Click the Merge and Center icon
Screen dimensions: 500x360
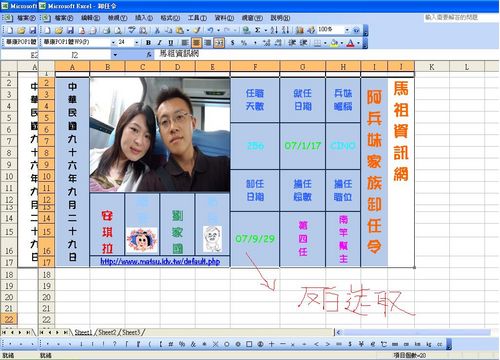coord(219,43)
